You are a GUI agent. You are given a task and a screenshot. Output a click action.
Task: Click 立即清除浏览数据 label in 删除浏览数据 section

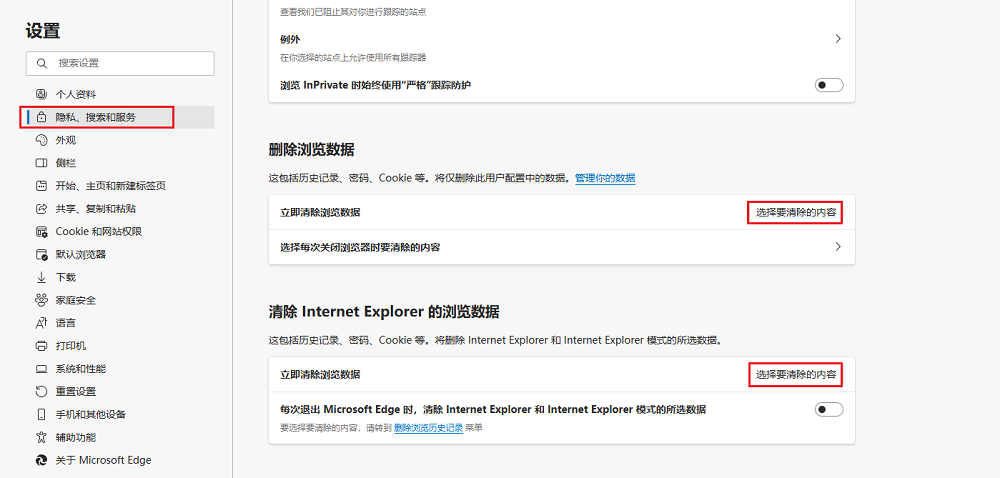(320, 212)
